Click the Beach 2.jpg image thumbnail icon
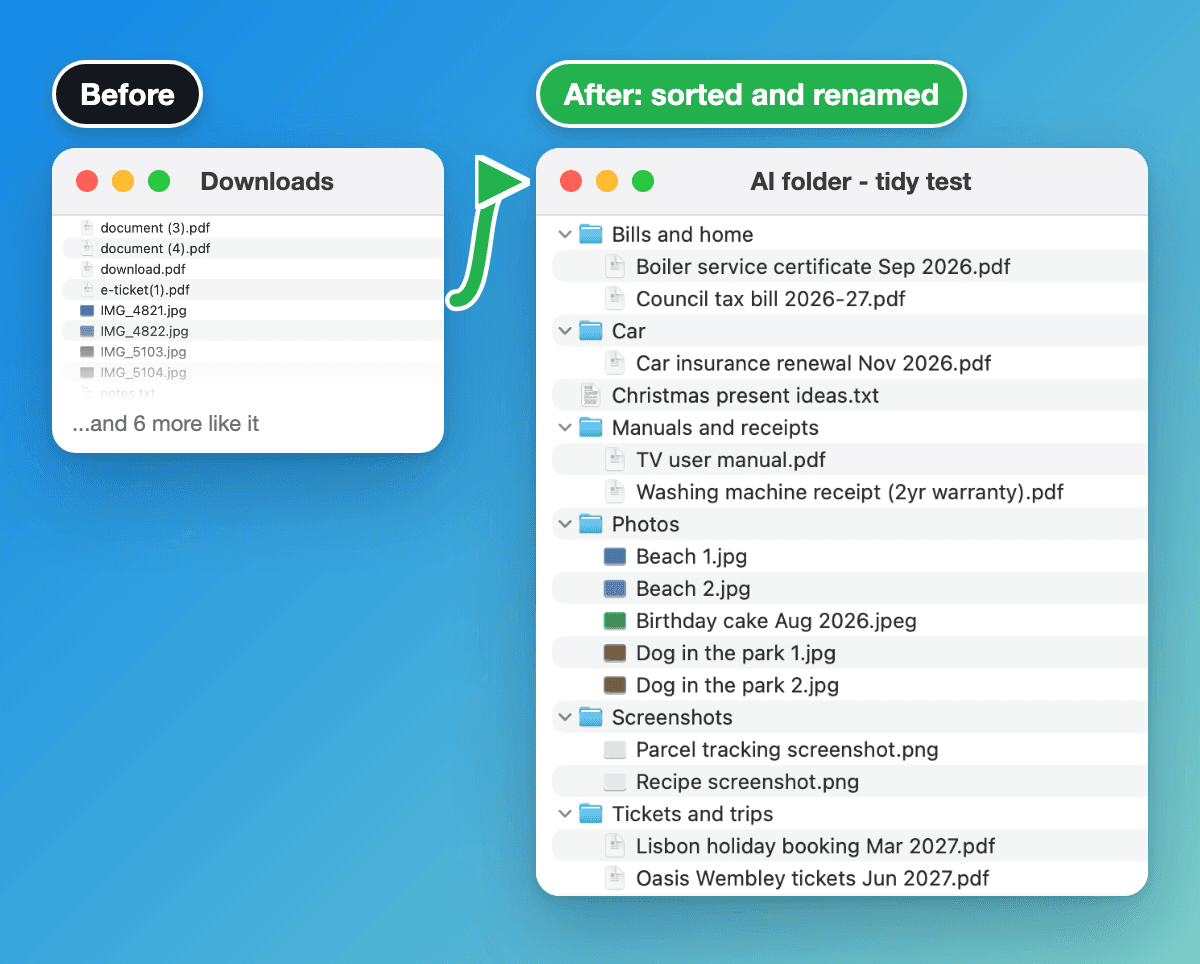Image resolution: width=1200 pixels, height=964 pixels. 615,589
